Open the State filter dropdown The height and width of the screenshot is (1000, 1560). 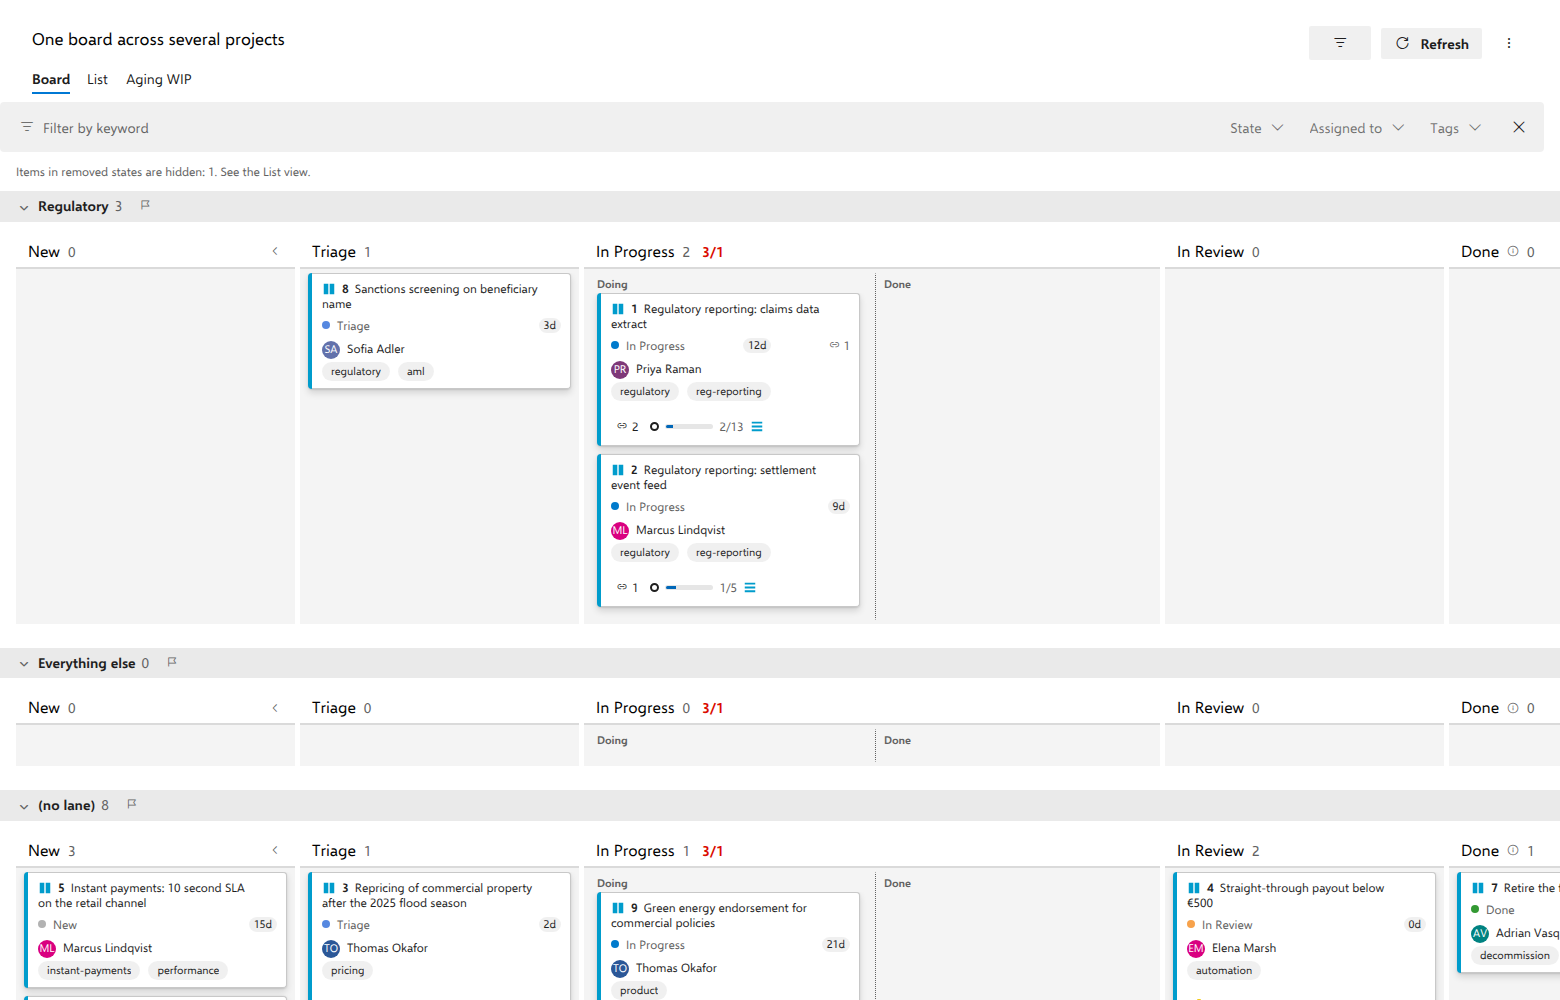(1256, 128)
